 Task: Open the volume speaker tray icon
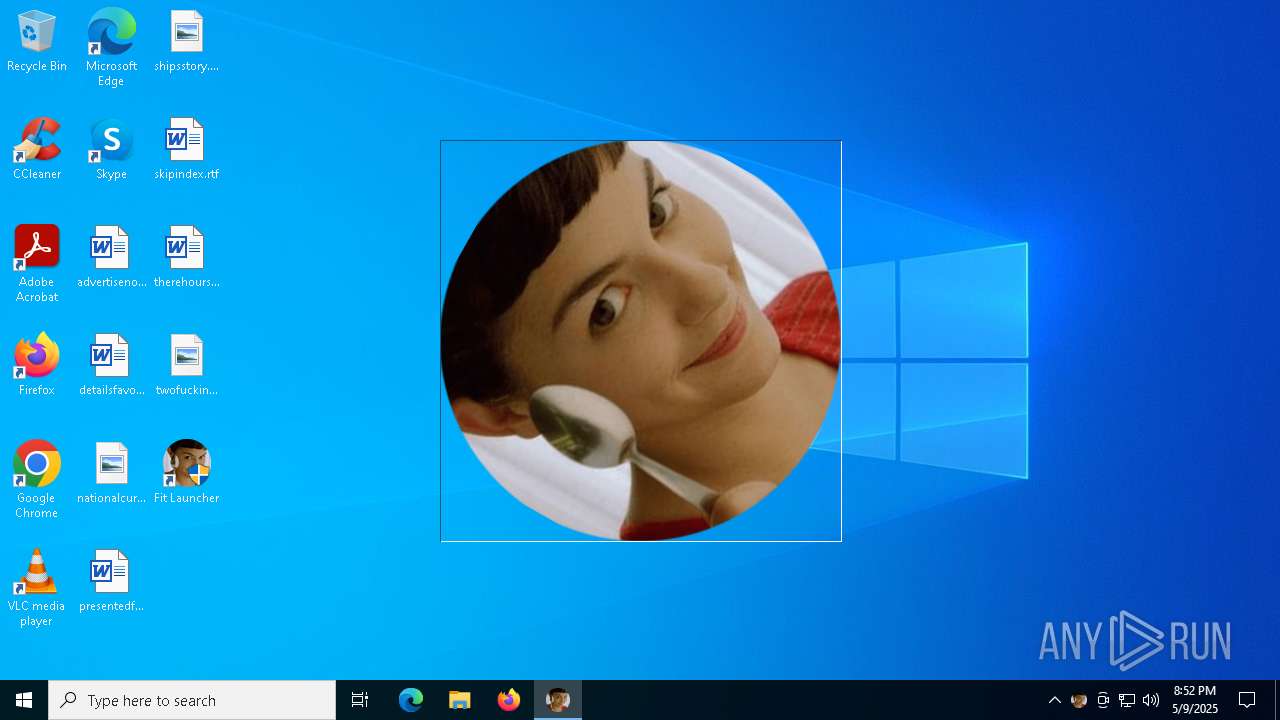click(x=1151, y=700)
